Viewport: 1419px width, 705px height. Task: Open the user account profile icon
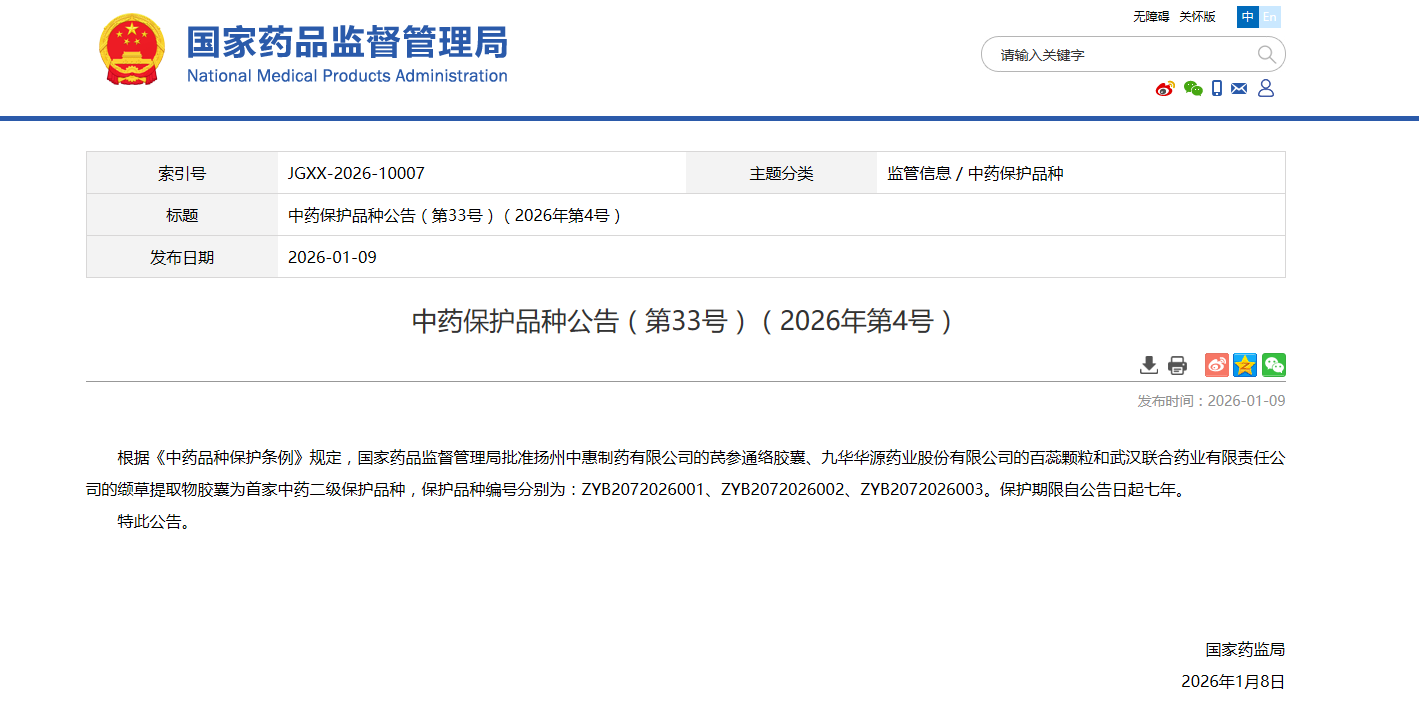click(x=1266, y=89)
